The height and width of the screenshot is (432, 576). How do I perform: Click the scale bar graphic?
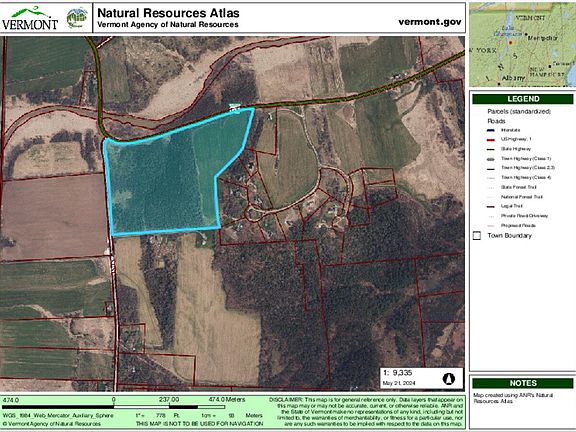(114, 407)
